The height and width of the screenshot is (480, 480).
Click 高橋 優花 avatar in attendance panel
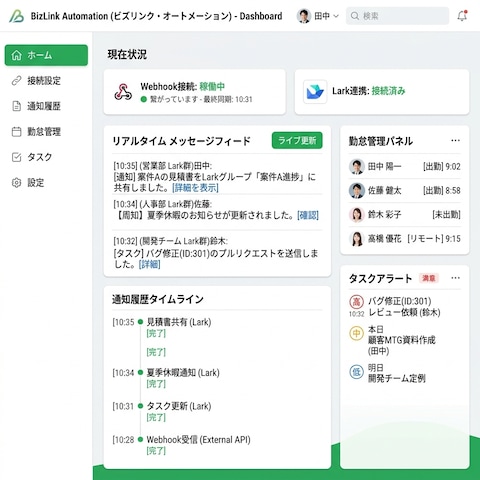357,239
